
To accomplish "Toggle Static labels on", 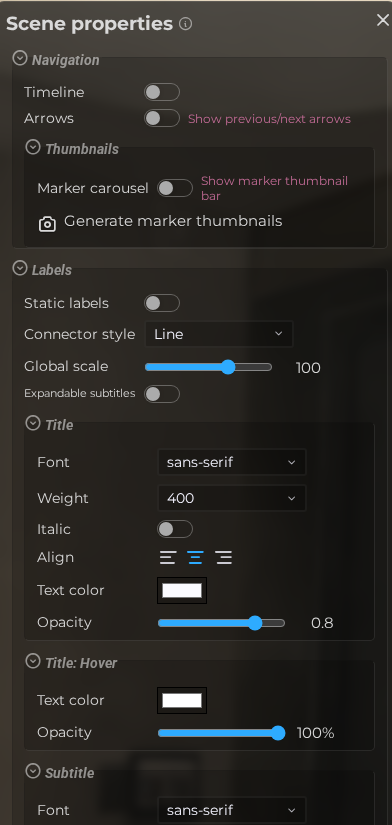I will (162, 304).
